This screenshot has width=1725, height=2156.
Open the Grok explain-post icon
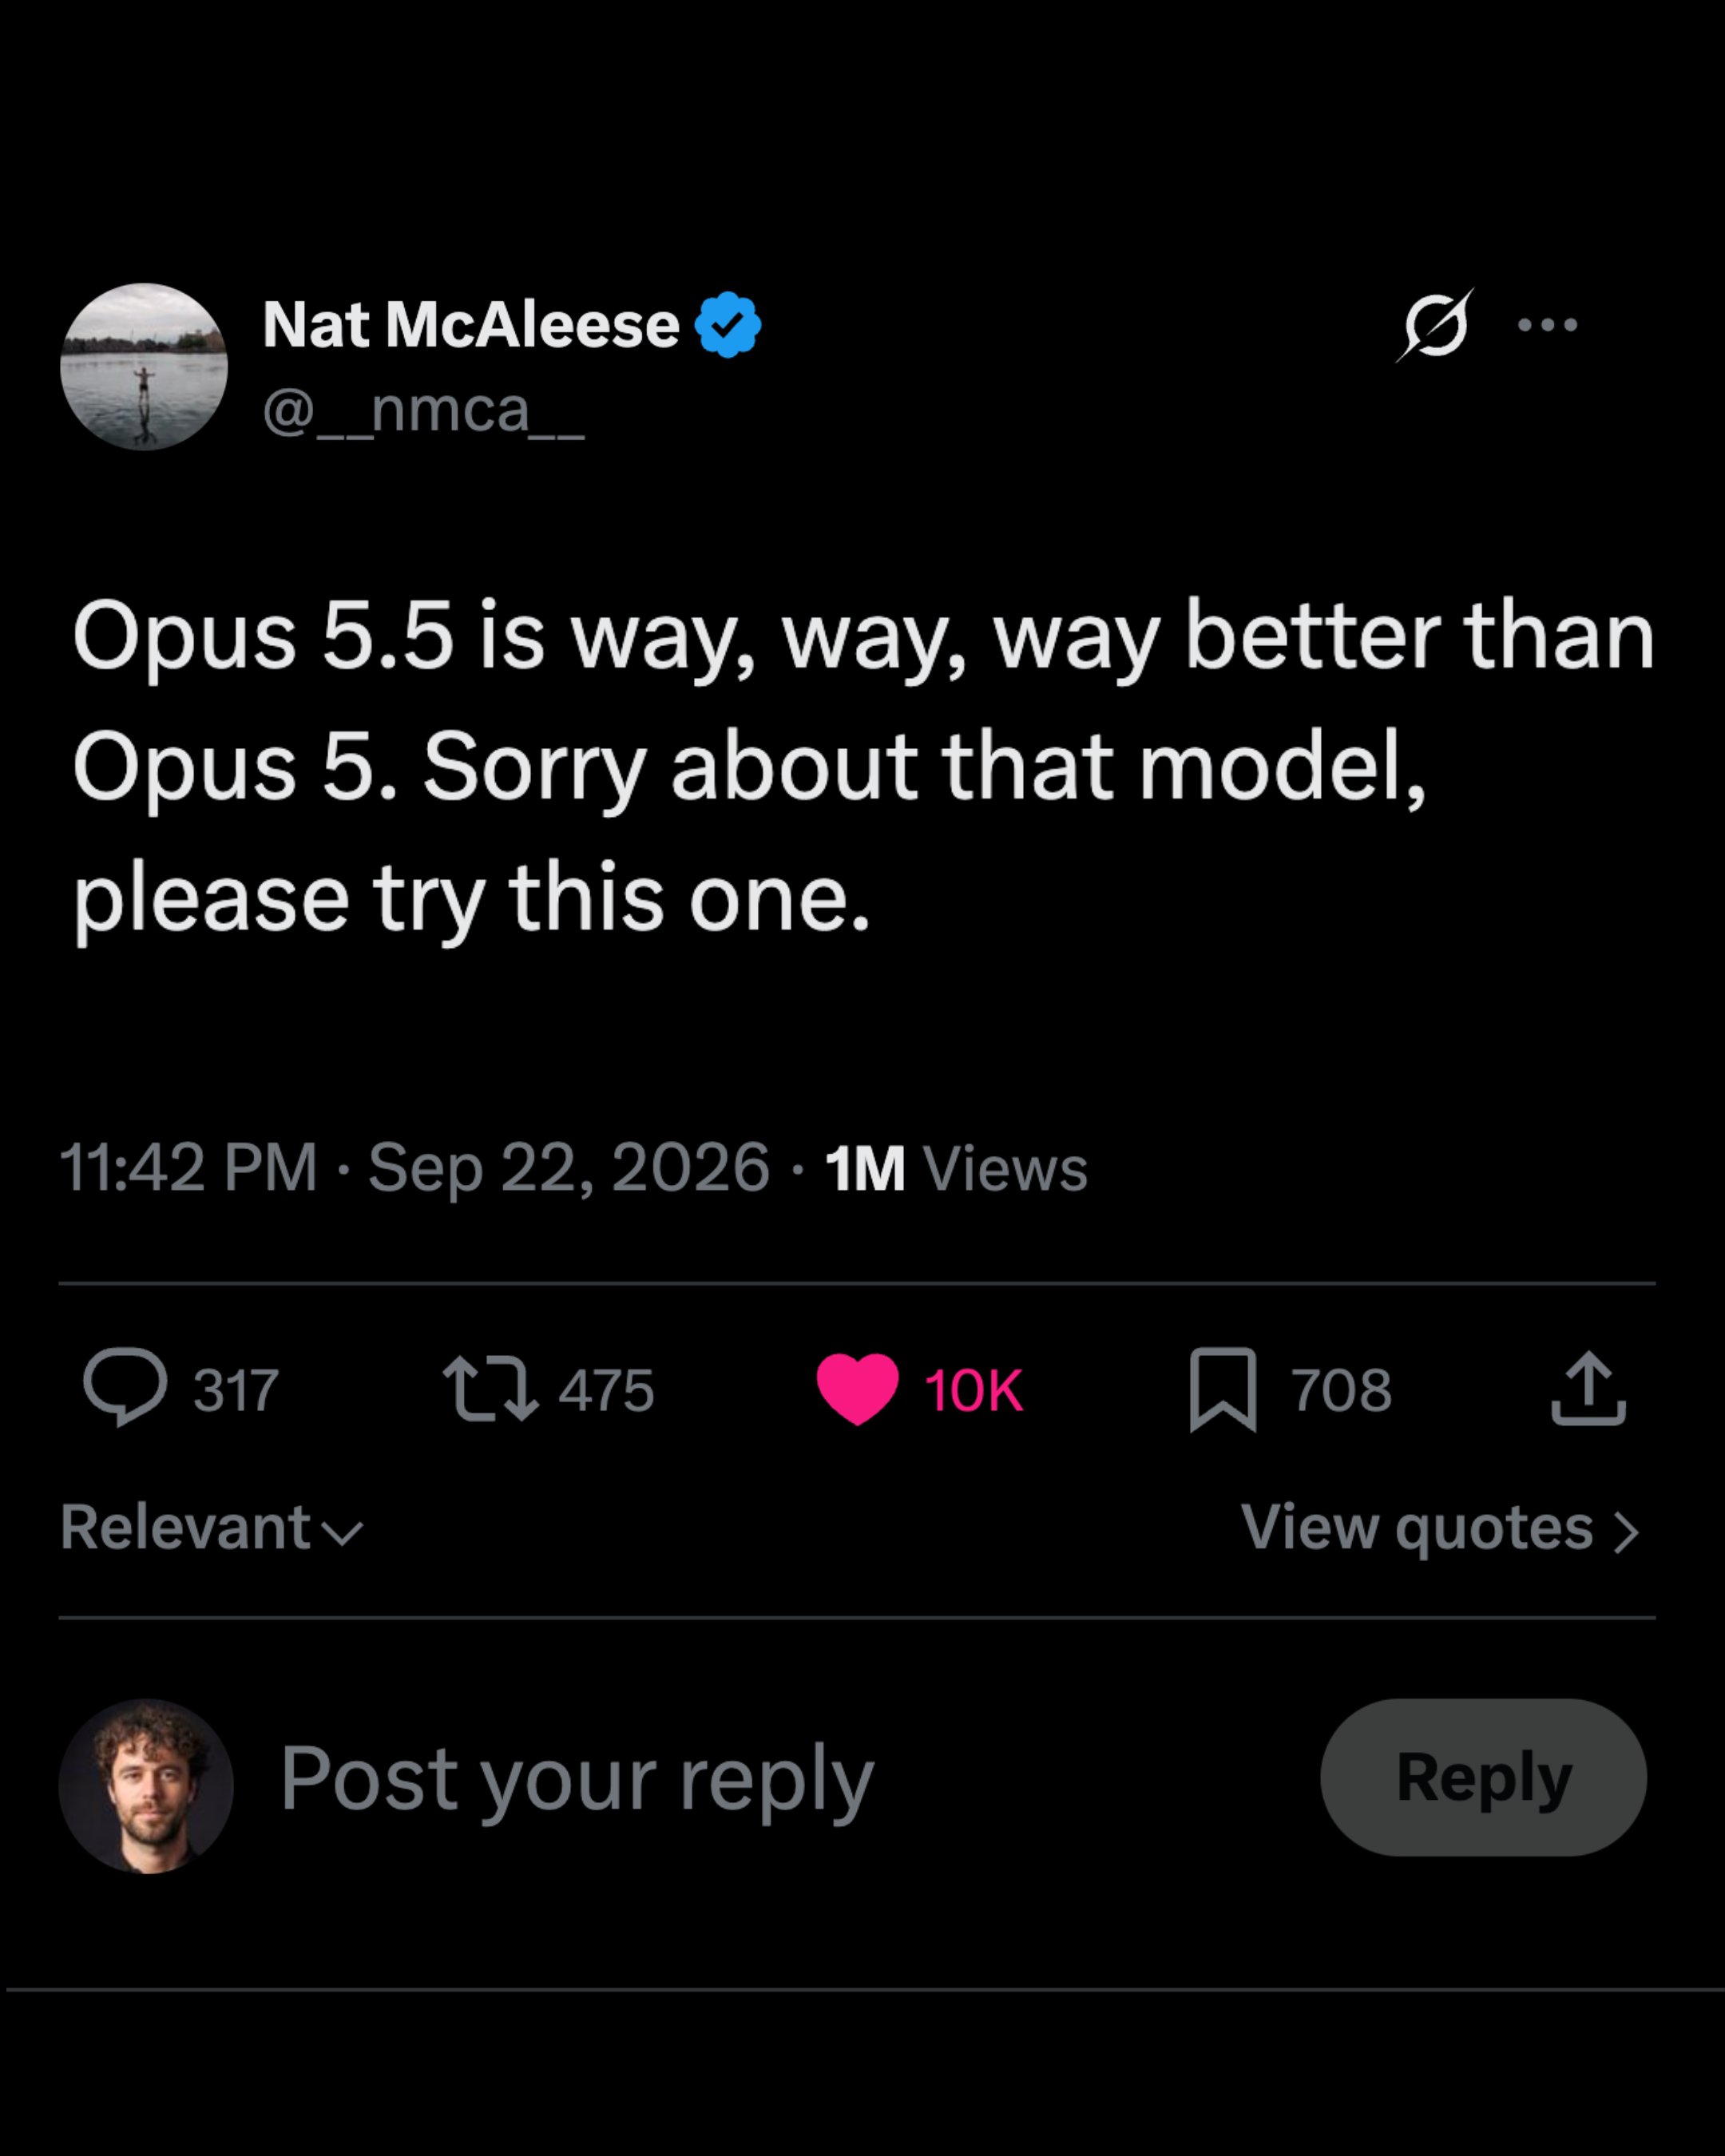pyautogui.click(x=1435, y=325)
